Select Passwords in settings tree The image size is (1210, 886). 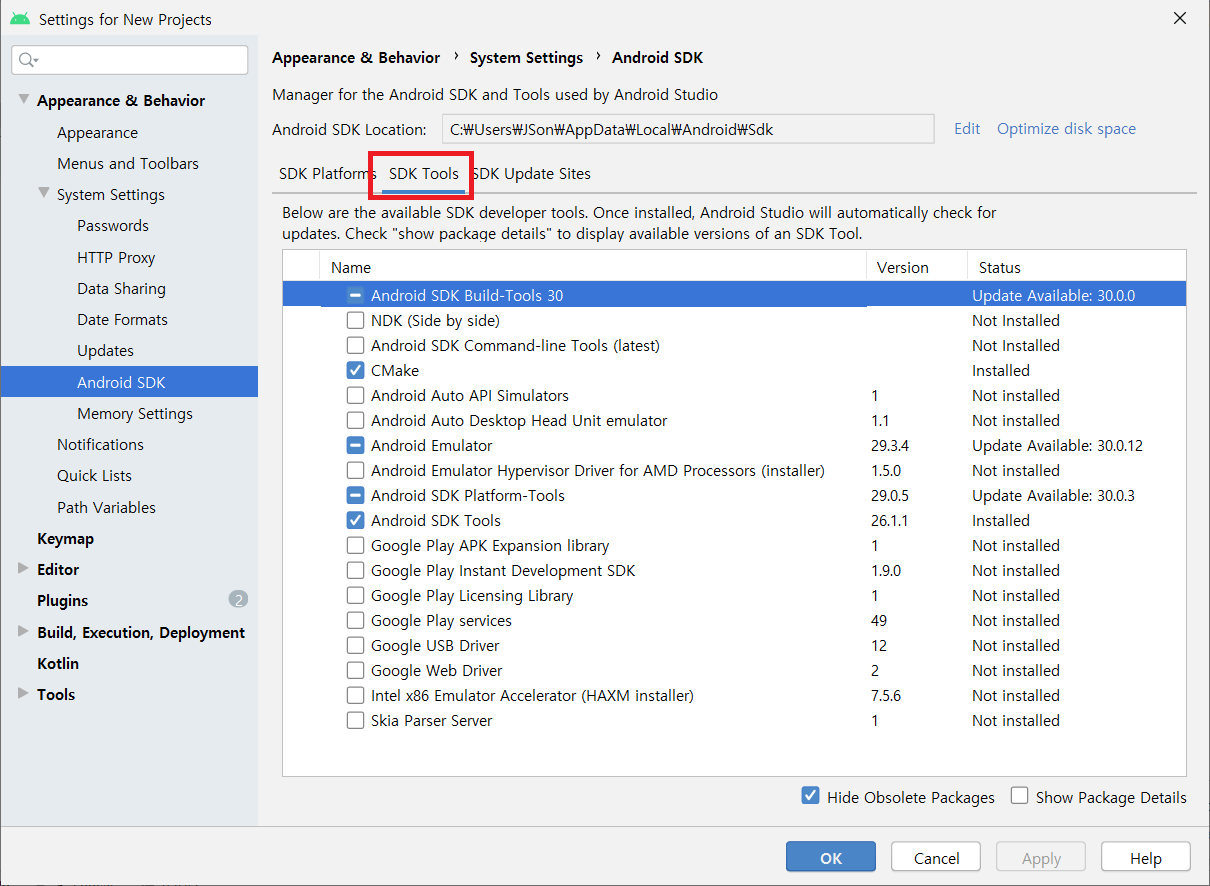(x=113, y=226)
